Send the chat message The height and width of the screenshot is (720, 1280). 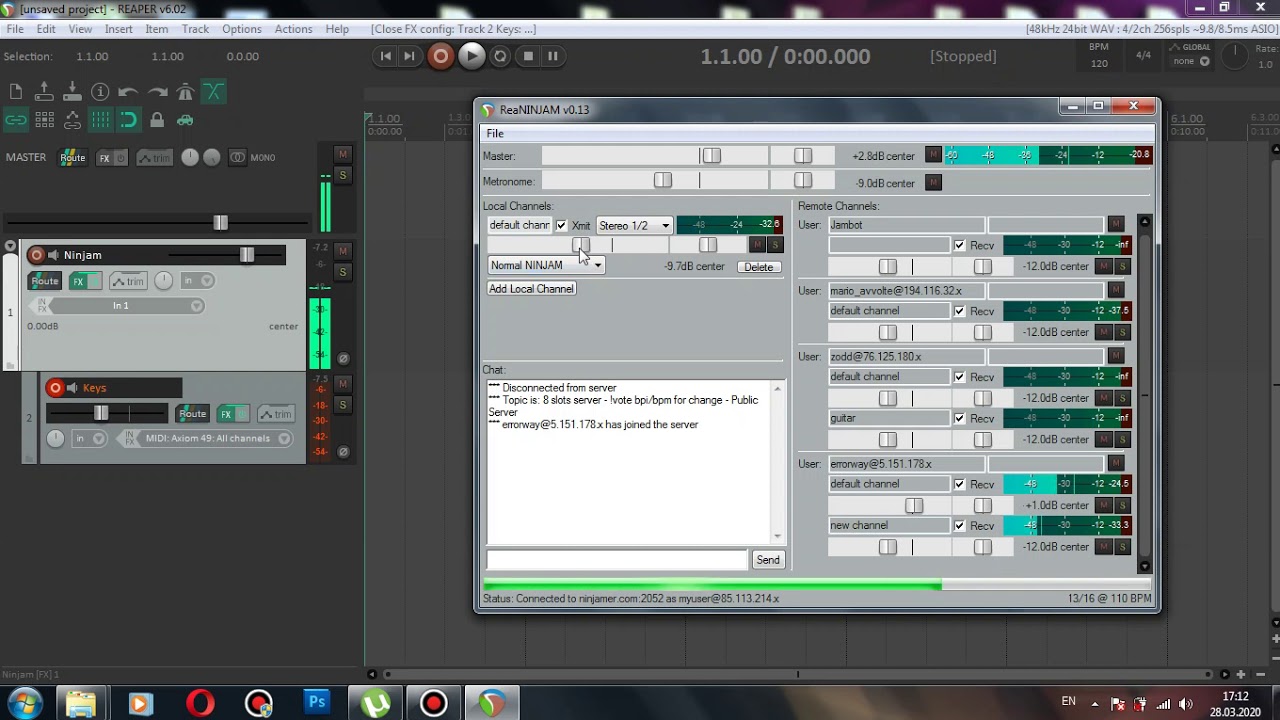[768, 560]
